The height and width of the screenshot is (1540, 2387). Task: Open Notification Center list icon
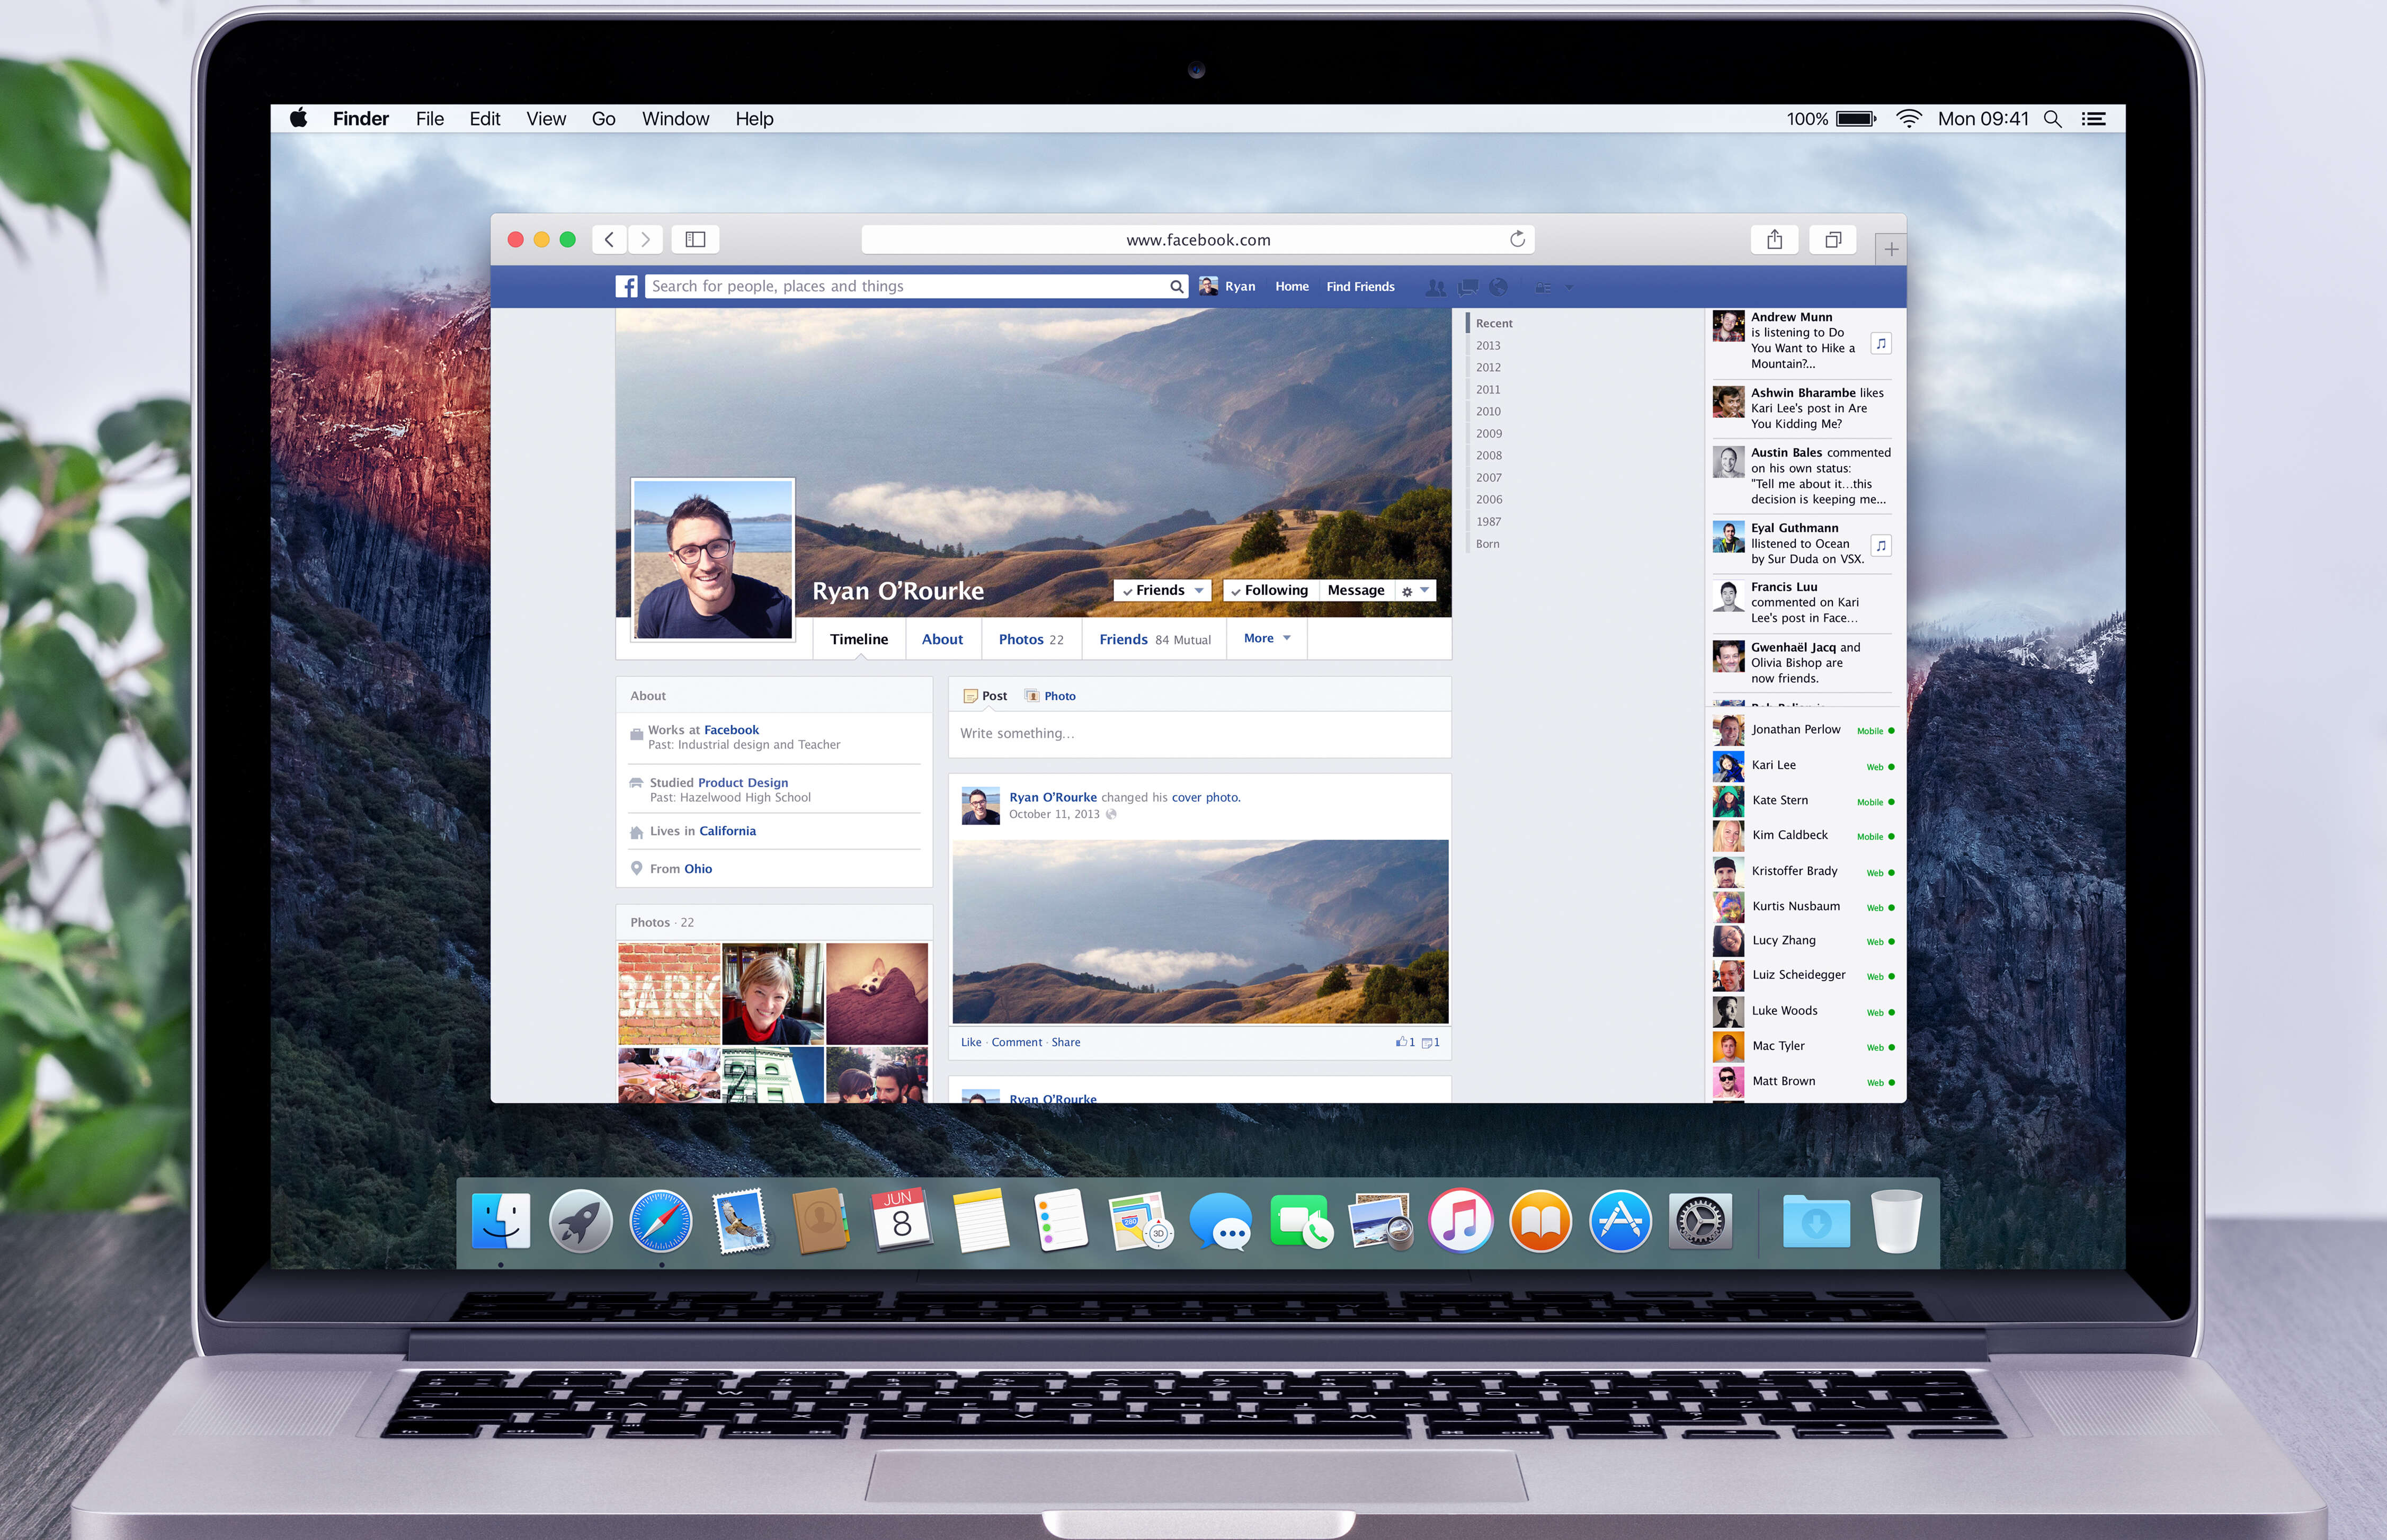[x=2094, y=119]
